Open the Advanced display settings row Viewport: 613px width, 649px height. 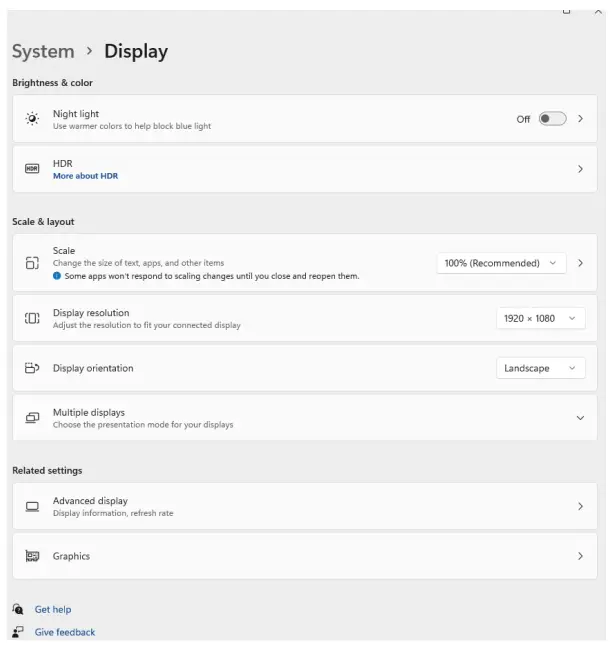[300, 507]
